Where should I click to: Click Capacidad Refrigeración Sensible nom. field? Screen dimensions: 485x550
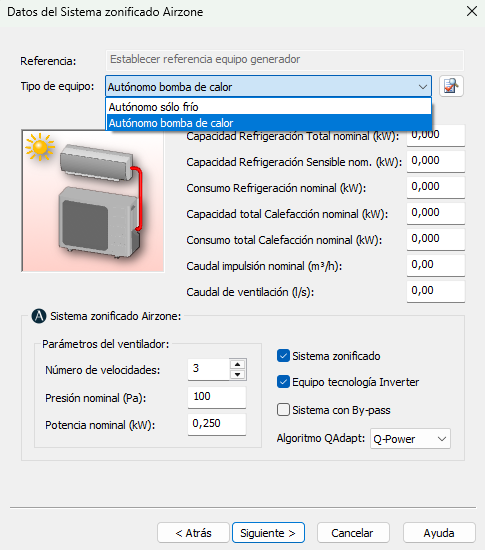point(436,161)
